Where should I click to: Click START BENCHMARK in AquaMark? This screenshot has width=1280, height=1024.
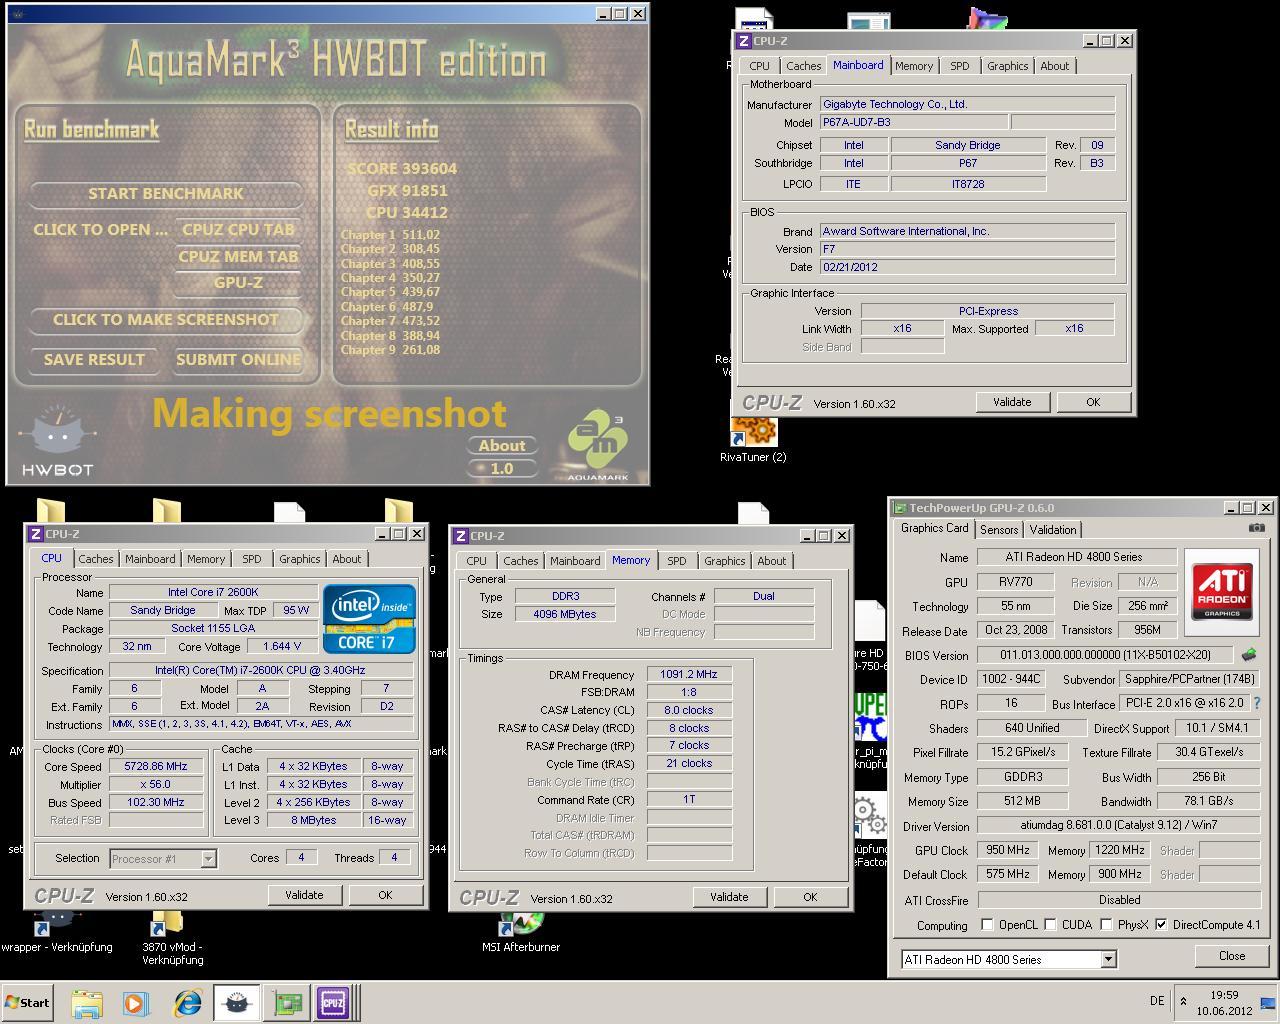point(166,194)
